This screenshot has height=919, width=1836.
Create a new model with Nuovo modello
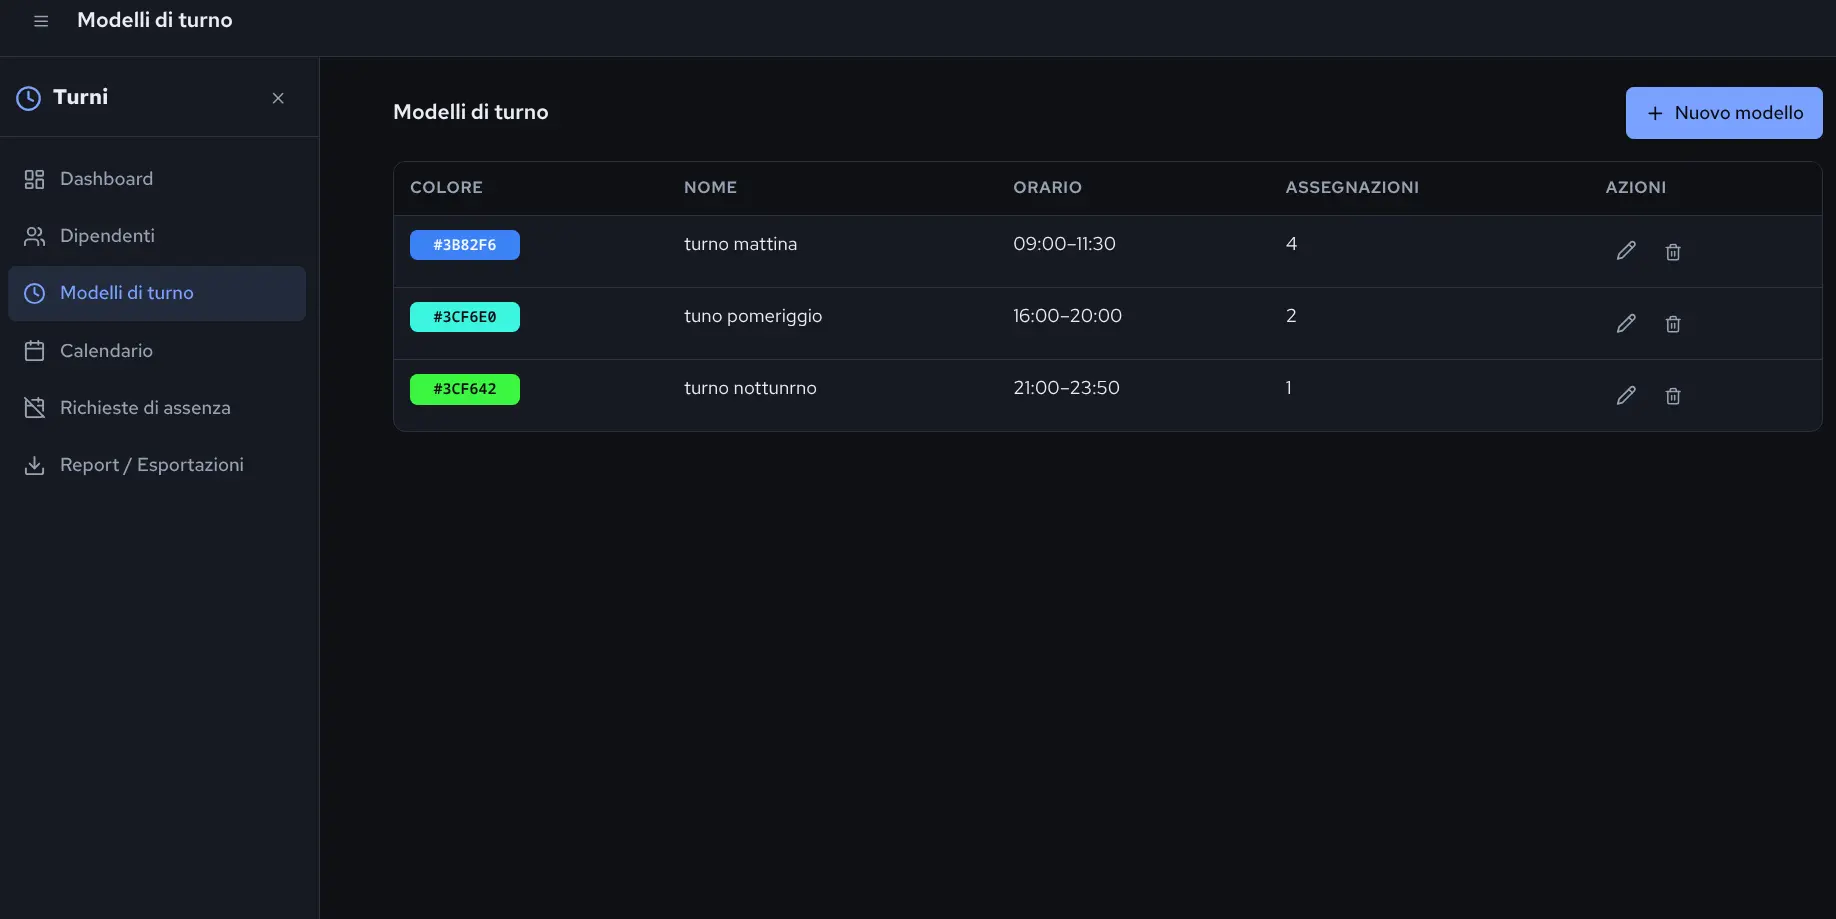pyautogui.click(x=1724, y=113)
